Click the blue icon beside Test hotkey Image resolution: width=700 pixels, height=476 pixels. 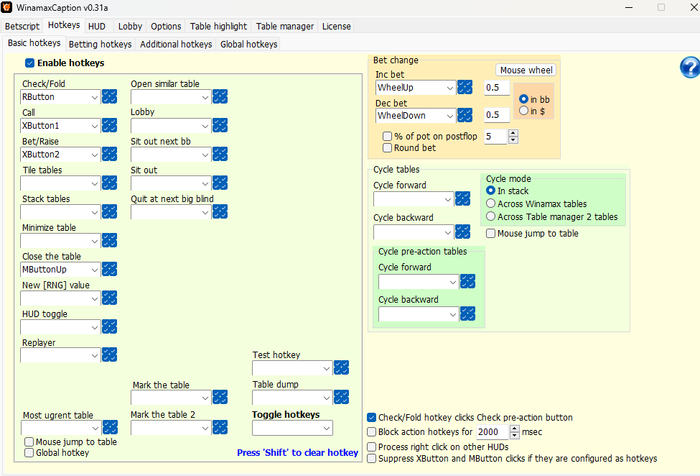point(341,368)
